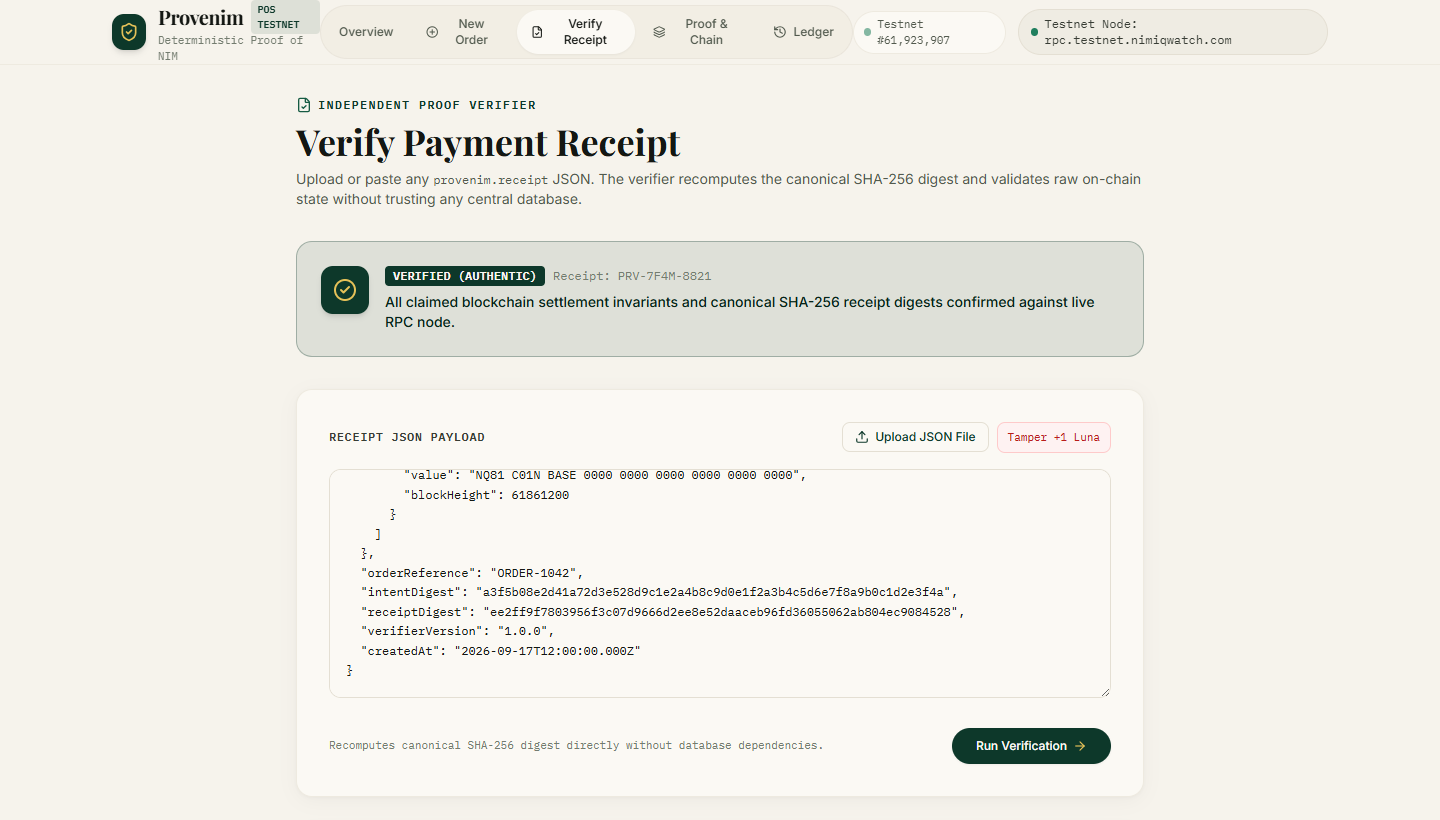1440x820 pixels.
Task: Click the receiptDigest hash value
Action: [x=719, y=611]
